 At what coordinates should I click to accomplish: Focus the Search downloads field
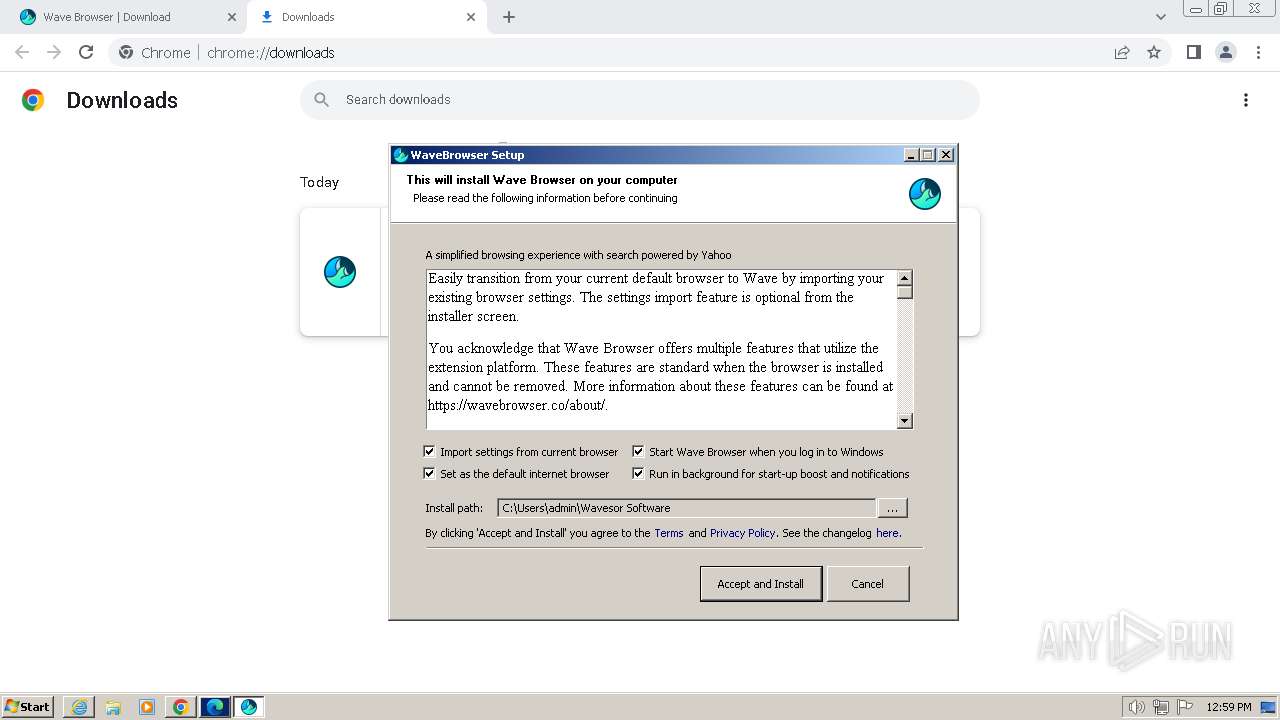click(640, 99)
